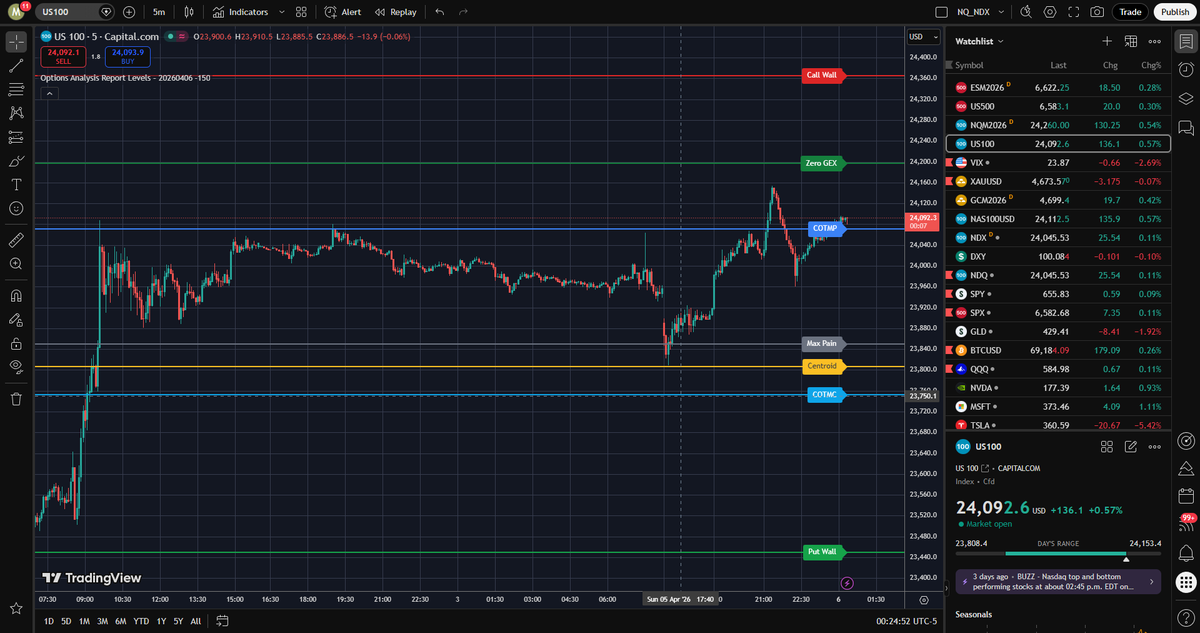
Task: Select NQM2026 row in watchlist
Action: pyautogui.click(x=1057, y=125)
